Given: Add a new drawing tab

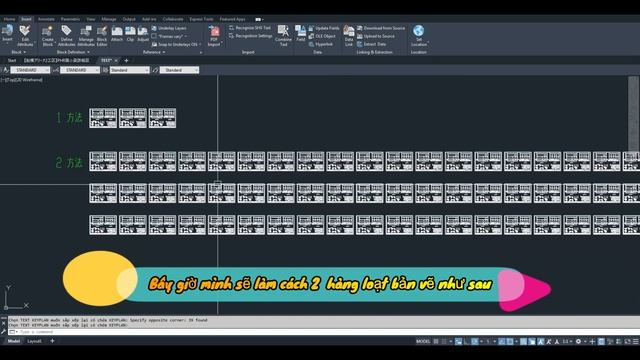Looking at the screenshot, I should [126, 60].
